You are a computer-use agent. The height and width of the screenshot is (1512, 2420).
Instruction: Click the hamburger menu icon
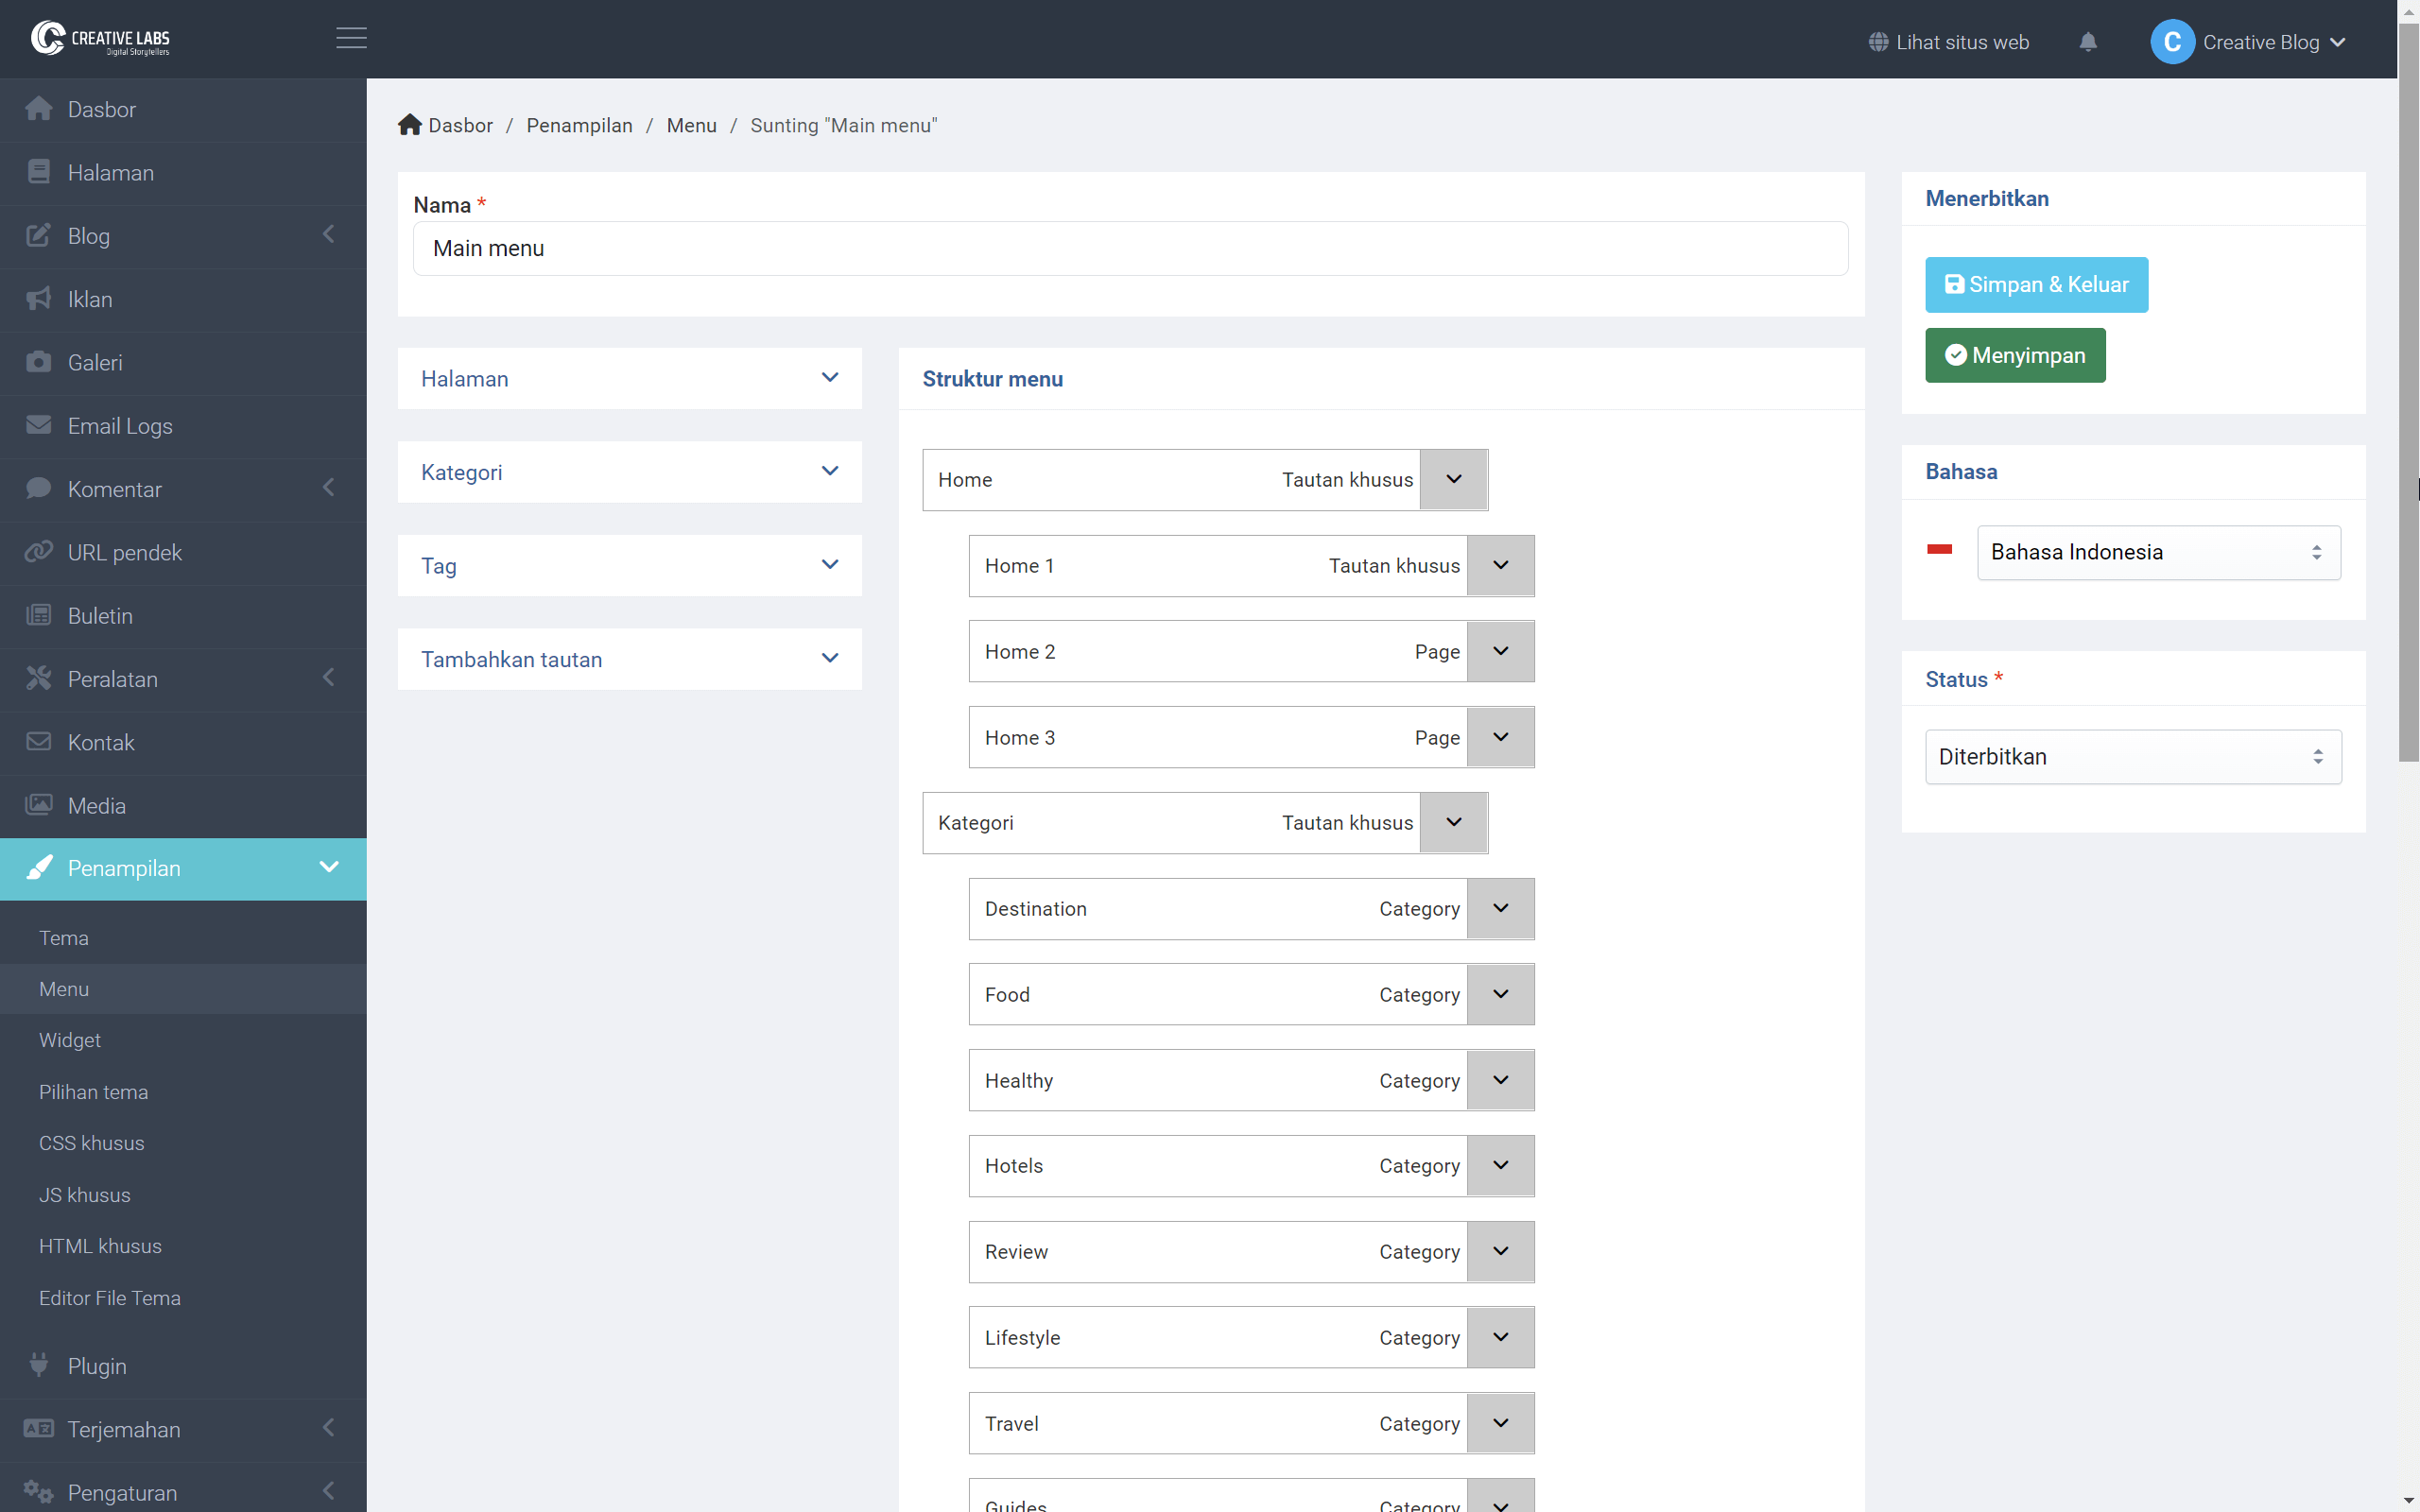351,39
